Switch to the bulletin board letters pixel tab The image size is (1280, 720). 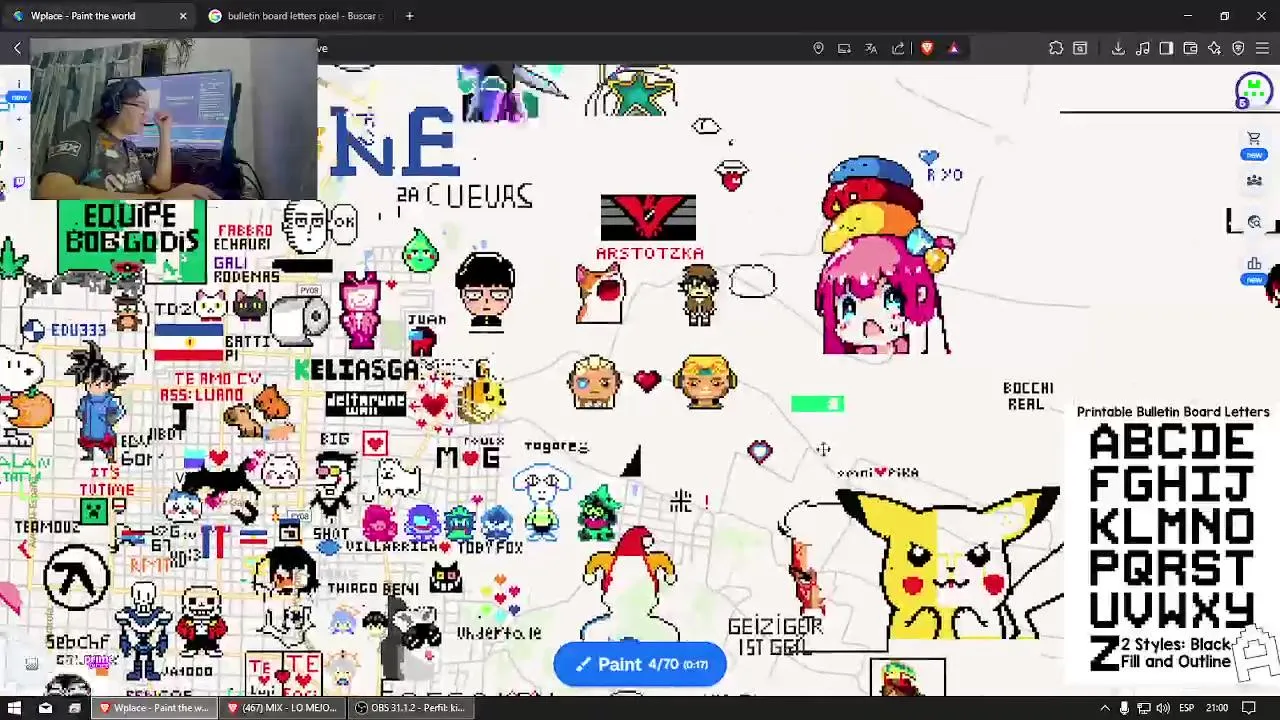click(296, 16)
